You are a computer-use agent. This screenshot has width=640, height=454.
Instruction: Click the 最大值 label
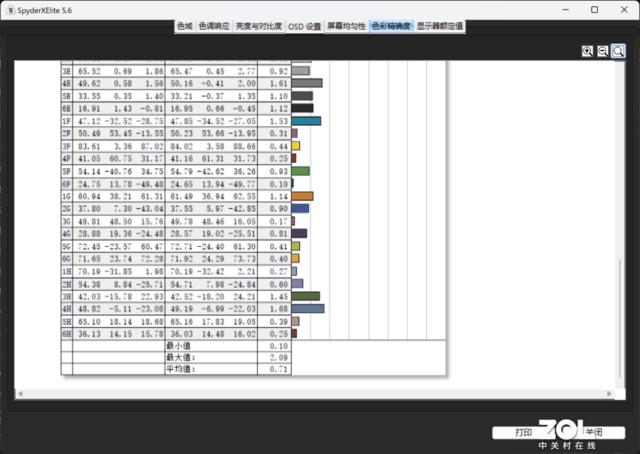point(180,357)
